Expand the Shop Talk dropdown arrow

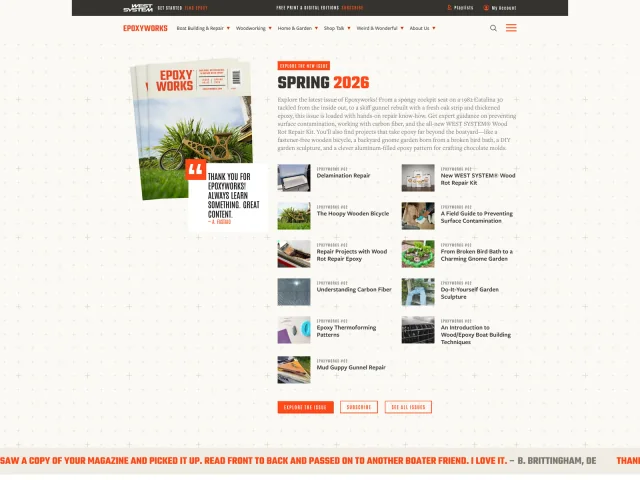[349, 28]
